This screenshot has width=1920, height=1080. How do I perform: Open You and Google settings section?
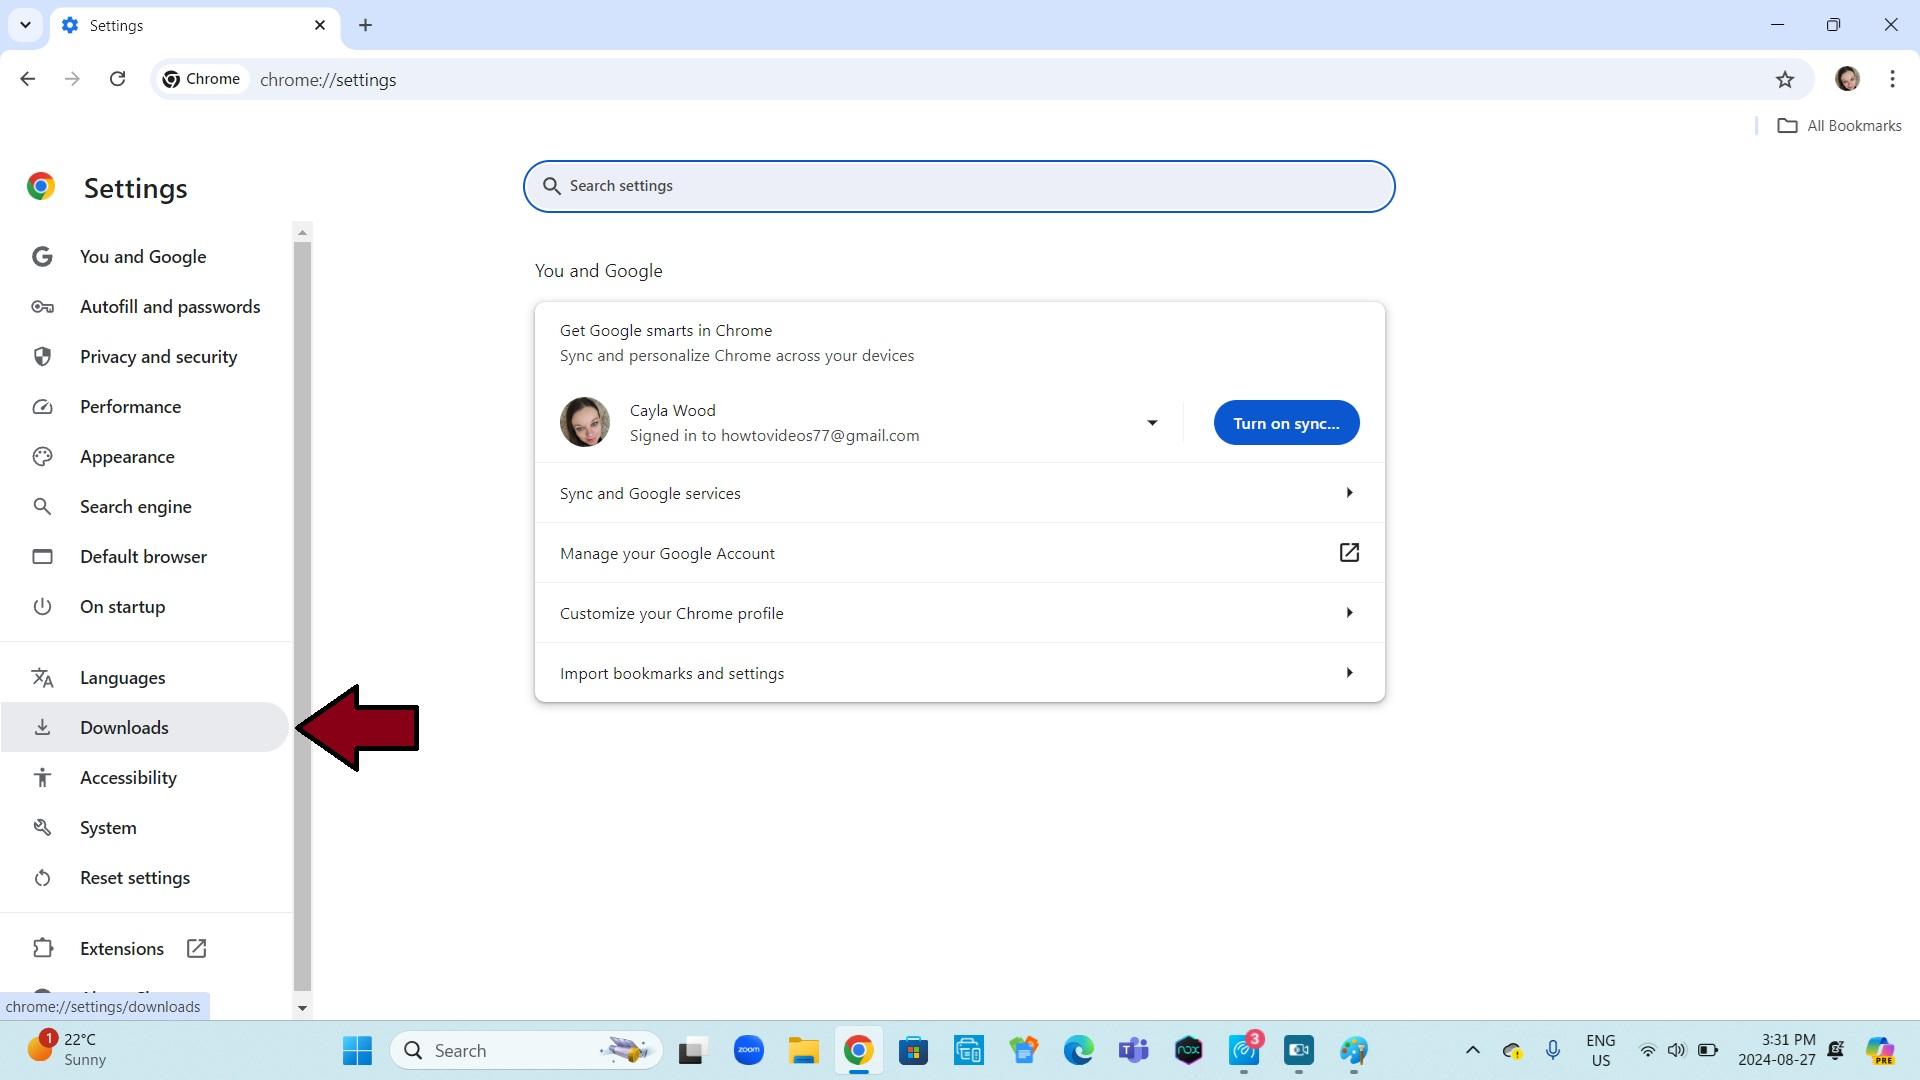[145, 257]
